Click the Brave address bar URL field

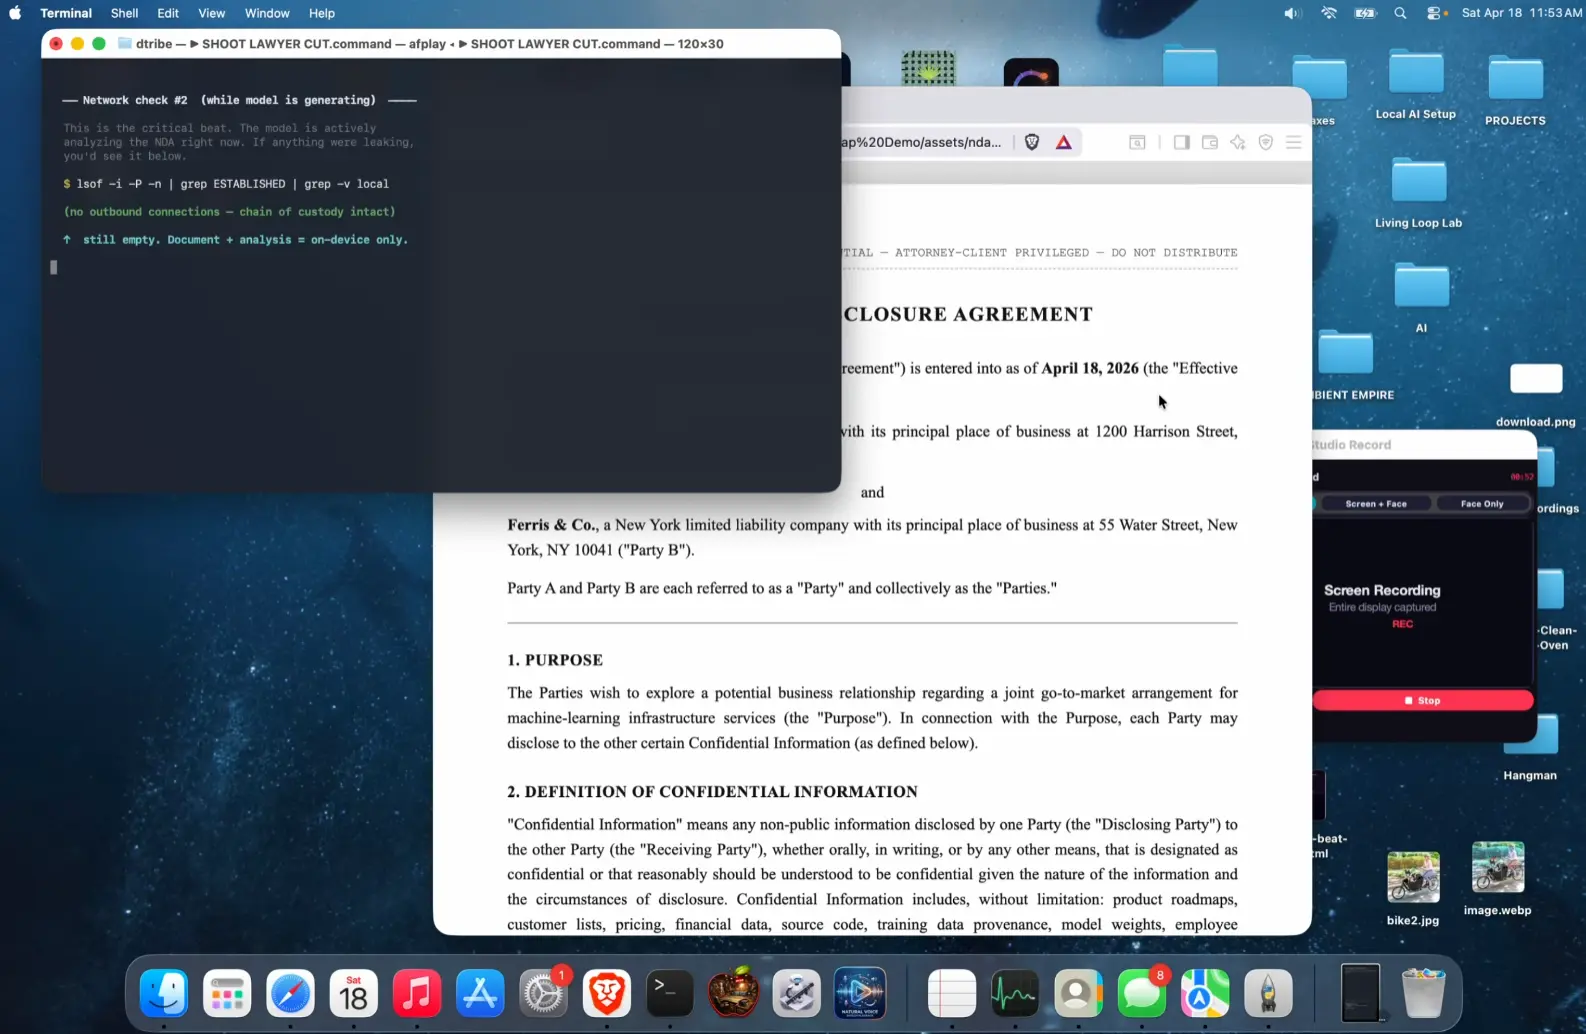click(x=920, y=142)
